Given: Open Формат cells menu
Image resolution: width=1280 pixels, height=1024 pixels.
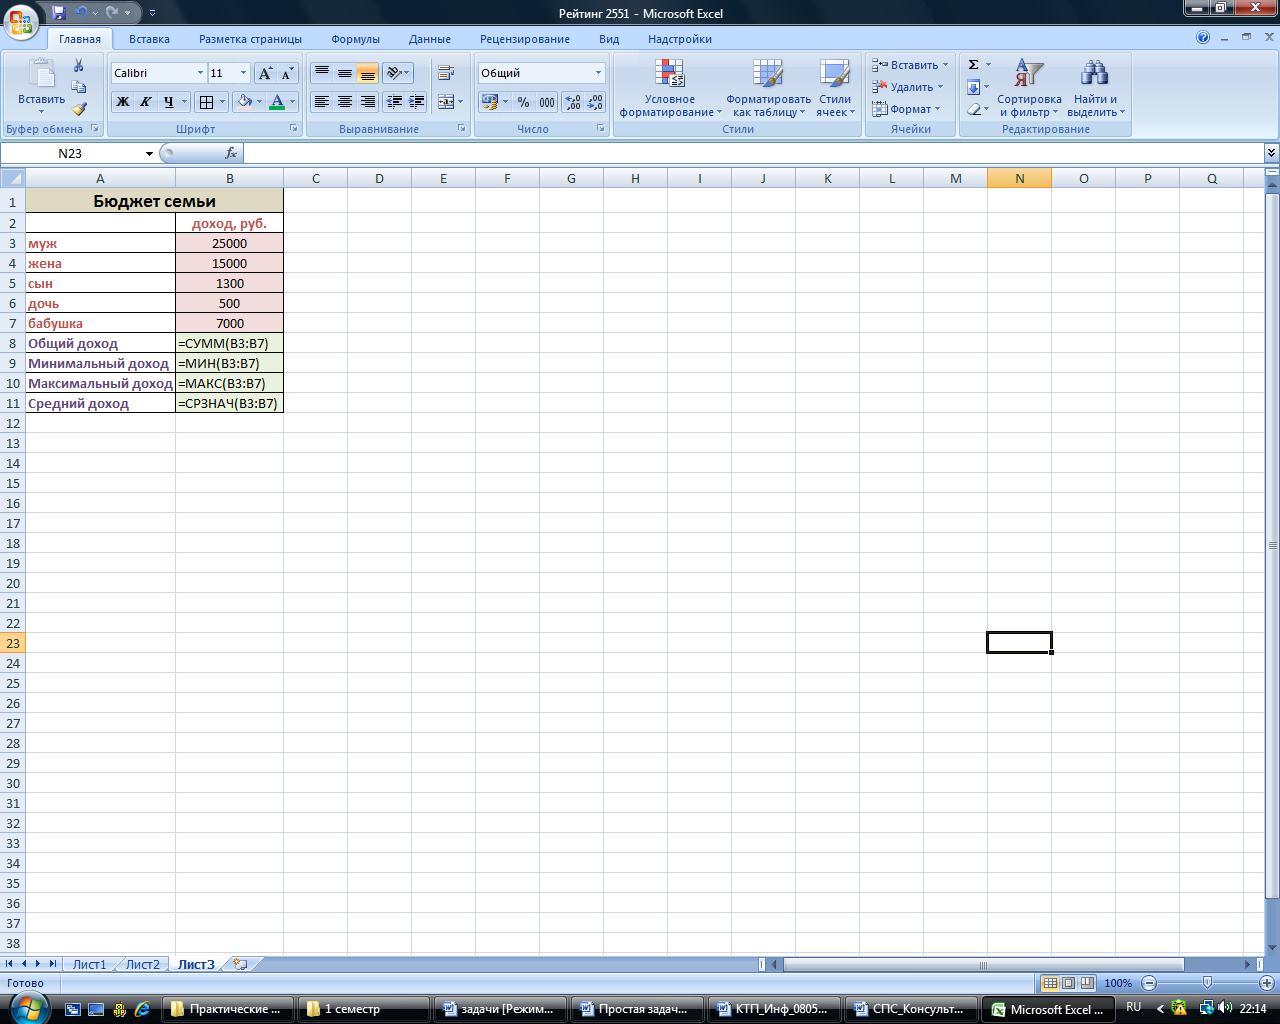Looking at the screenshot, I should click(x=905, y=109).
